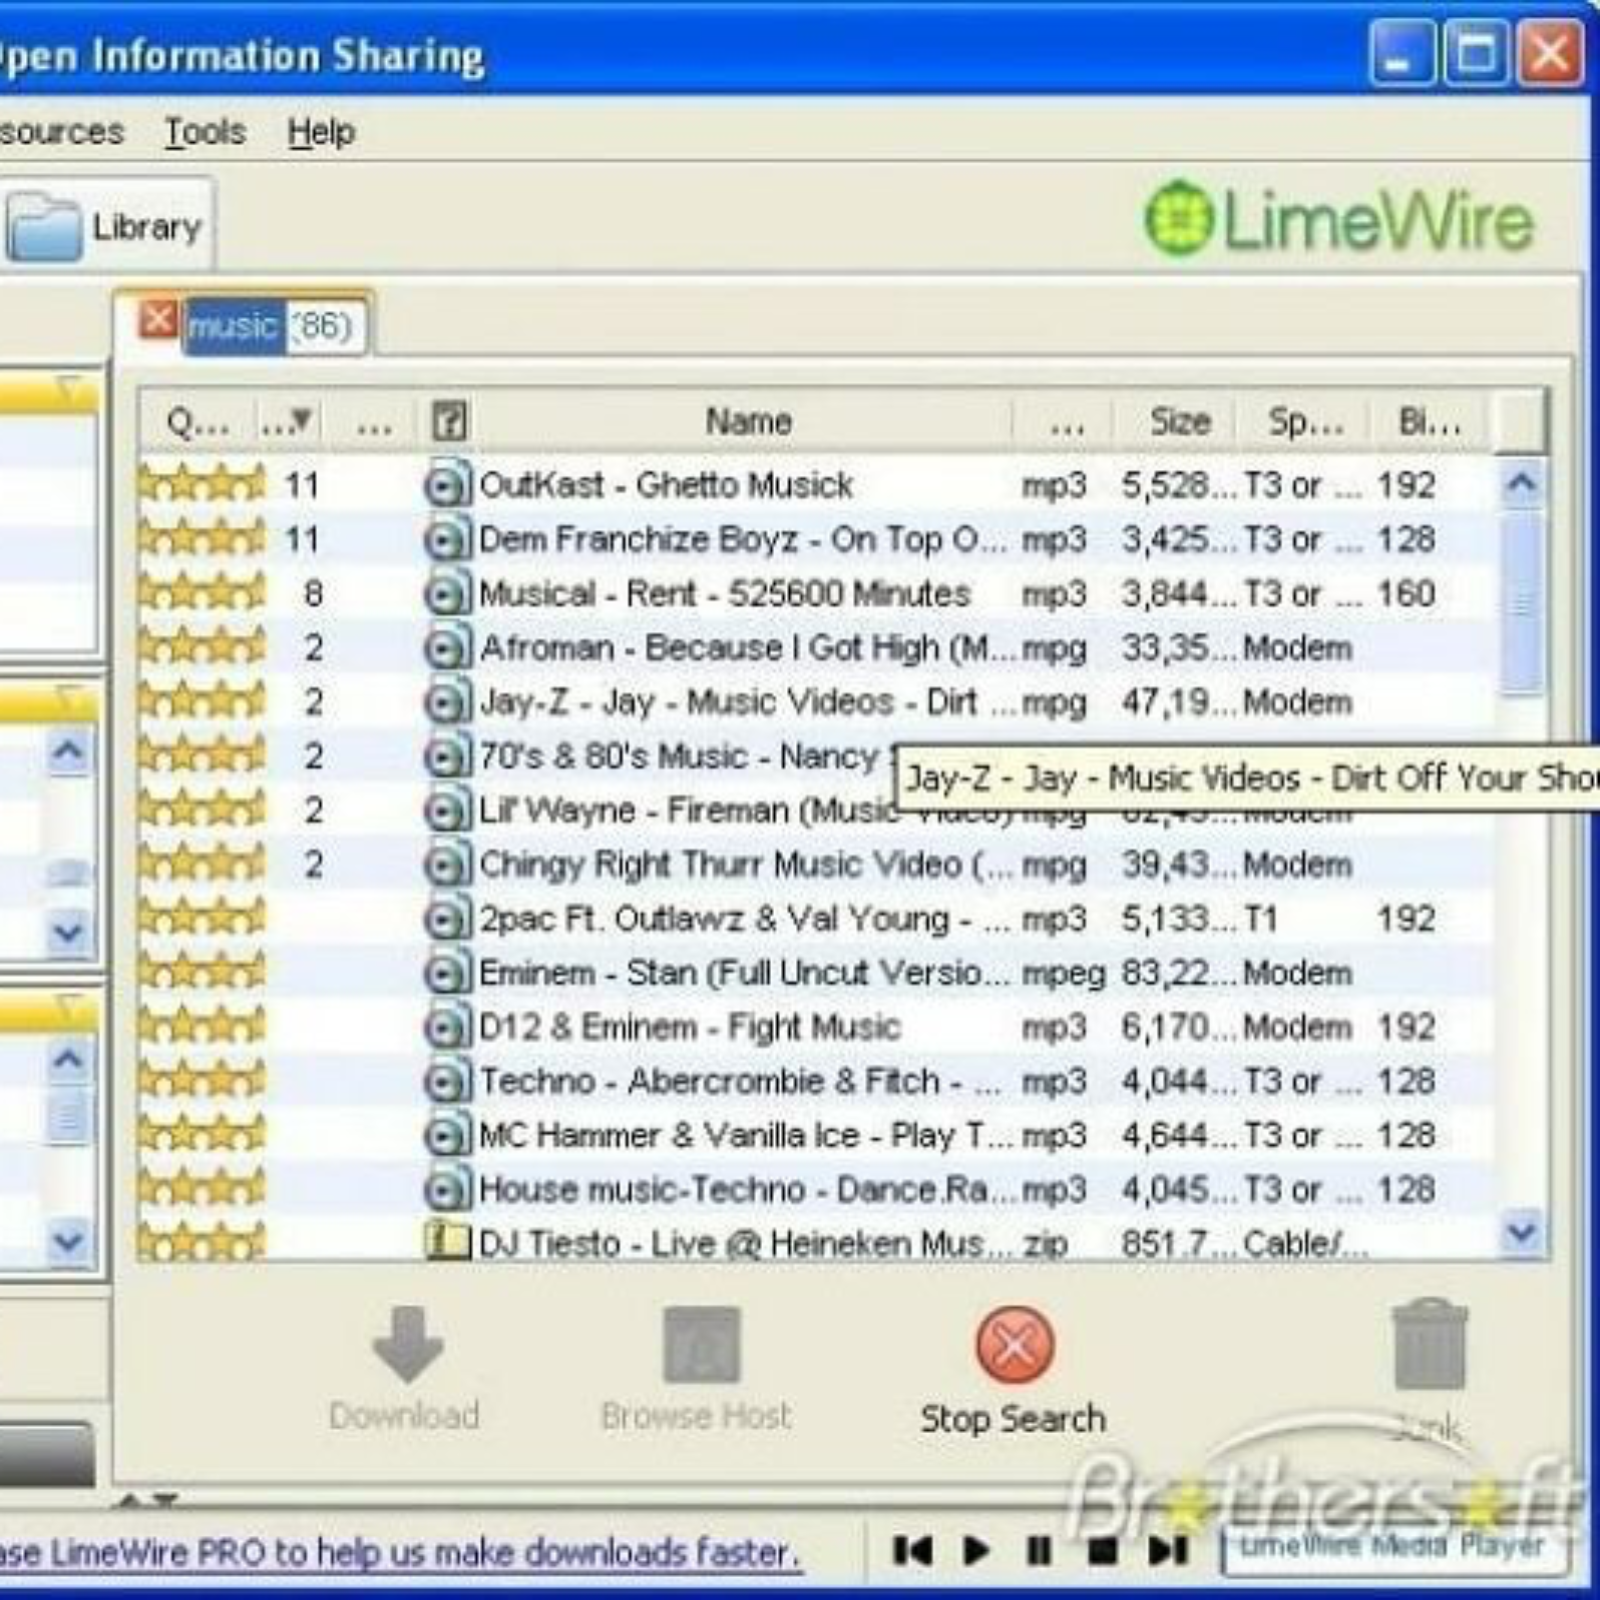Screen dimensions: 1600x1600
Task: Pause the media player playback
Action: 1040,1551
